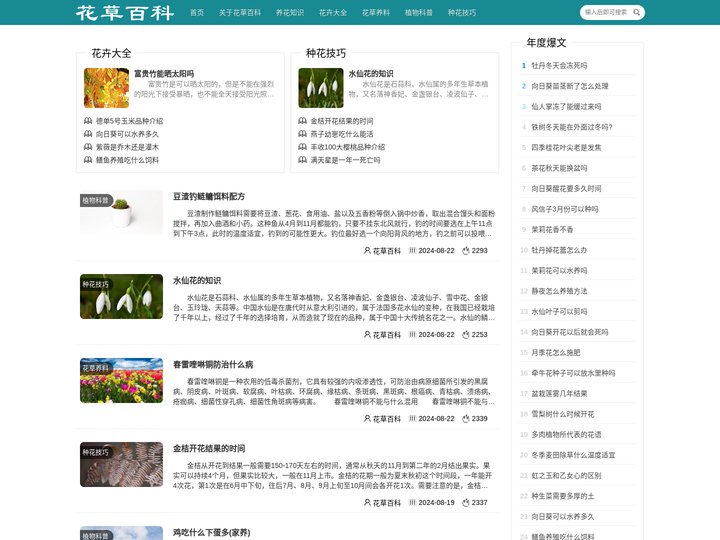
Task: Click the link 丰收100大樱桃品种介绍
Action: click(x=348, y=147)
